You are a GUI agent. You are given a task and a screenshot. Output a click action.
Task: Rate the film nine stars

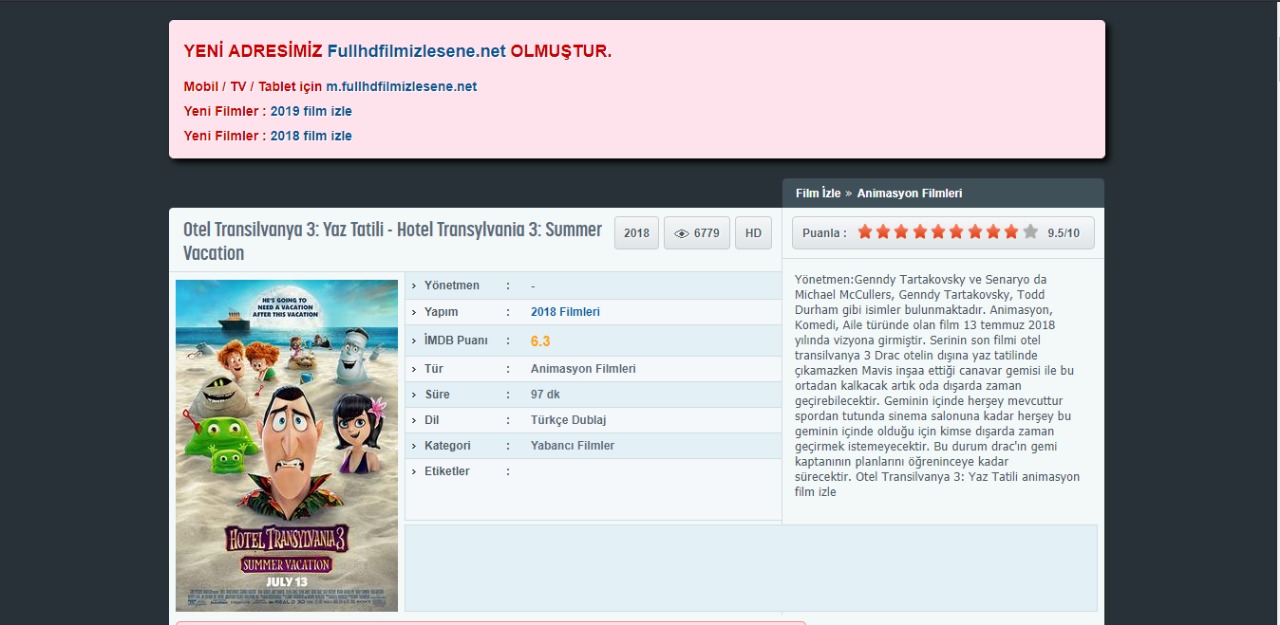point(1011,232)
